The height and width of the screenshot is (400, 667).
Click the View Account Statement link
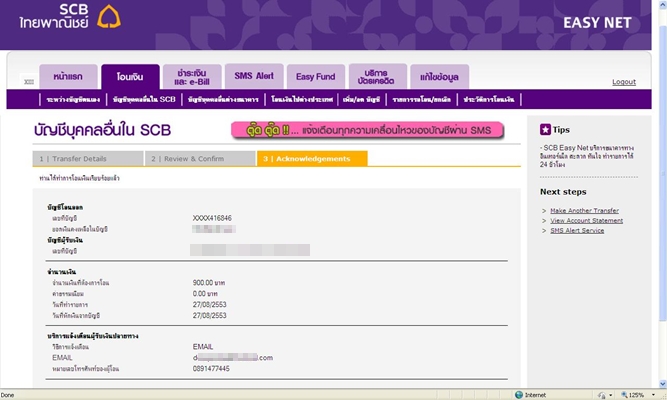(x=587, y=220)
